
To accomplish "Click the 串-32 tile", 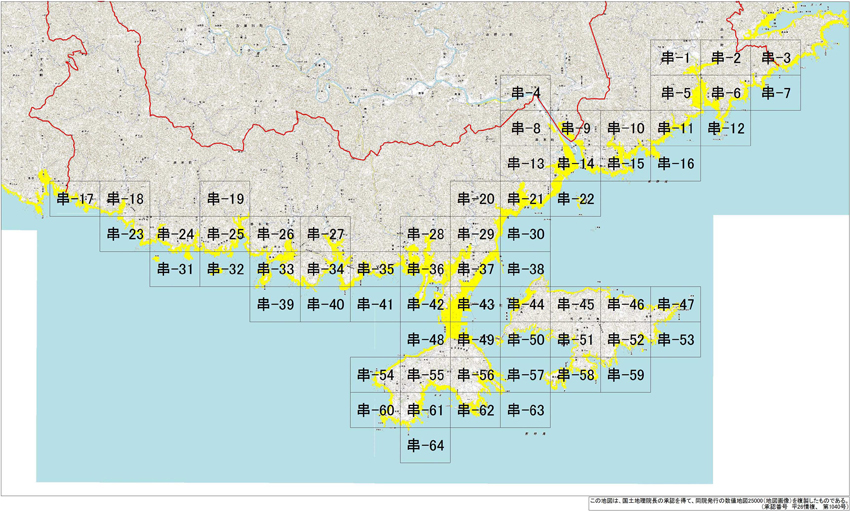I will click(225, 269).
